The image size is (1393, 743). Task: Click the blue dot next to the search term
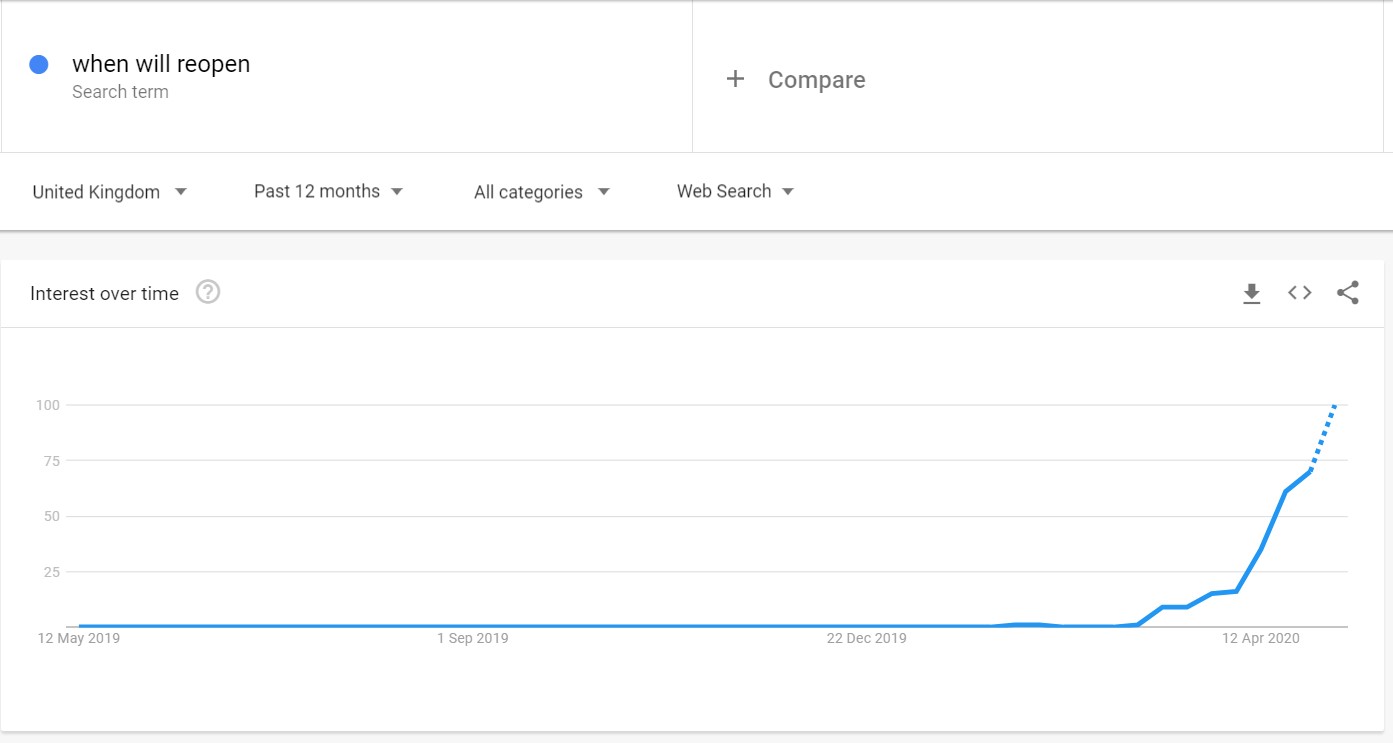[x=39, y=63]
